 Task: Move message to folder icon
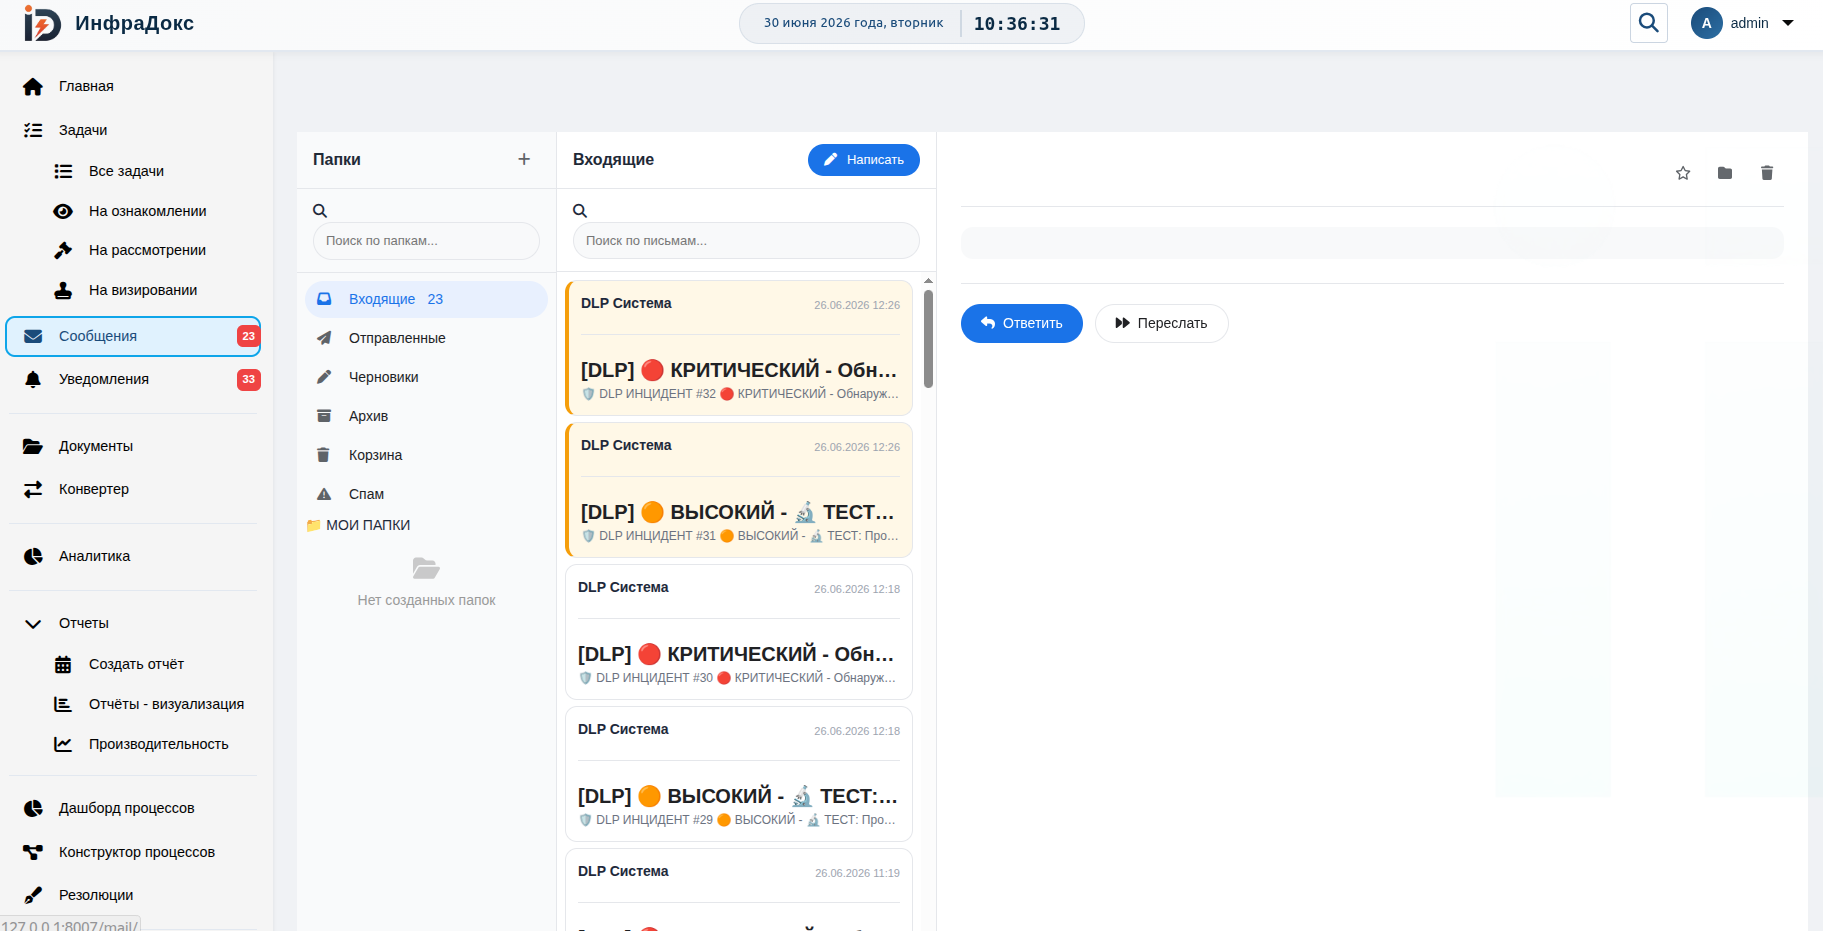[x=1725, y=173]
